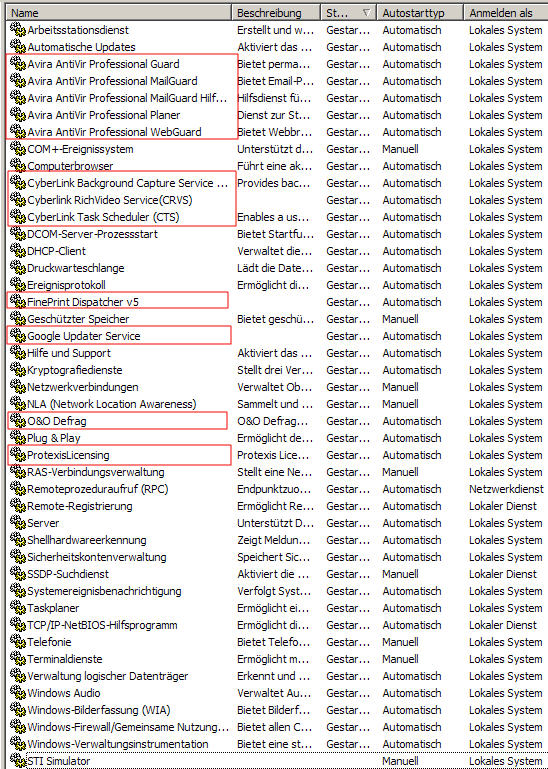Sort by Anmelden als column header
548x769 pixels.
click(506, 13)
